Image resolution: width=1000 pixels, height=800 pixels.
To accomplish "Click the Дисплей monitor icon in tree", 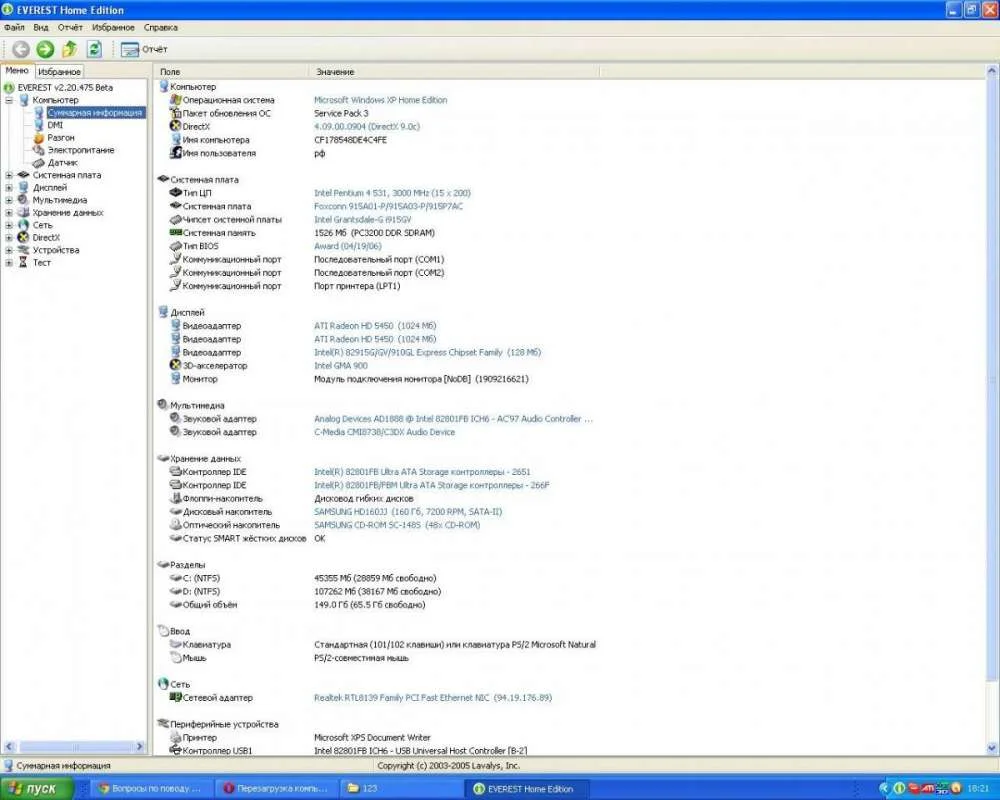I will pyautogui.click(x=24, y=188).
